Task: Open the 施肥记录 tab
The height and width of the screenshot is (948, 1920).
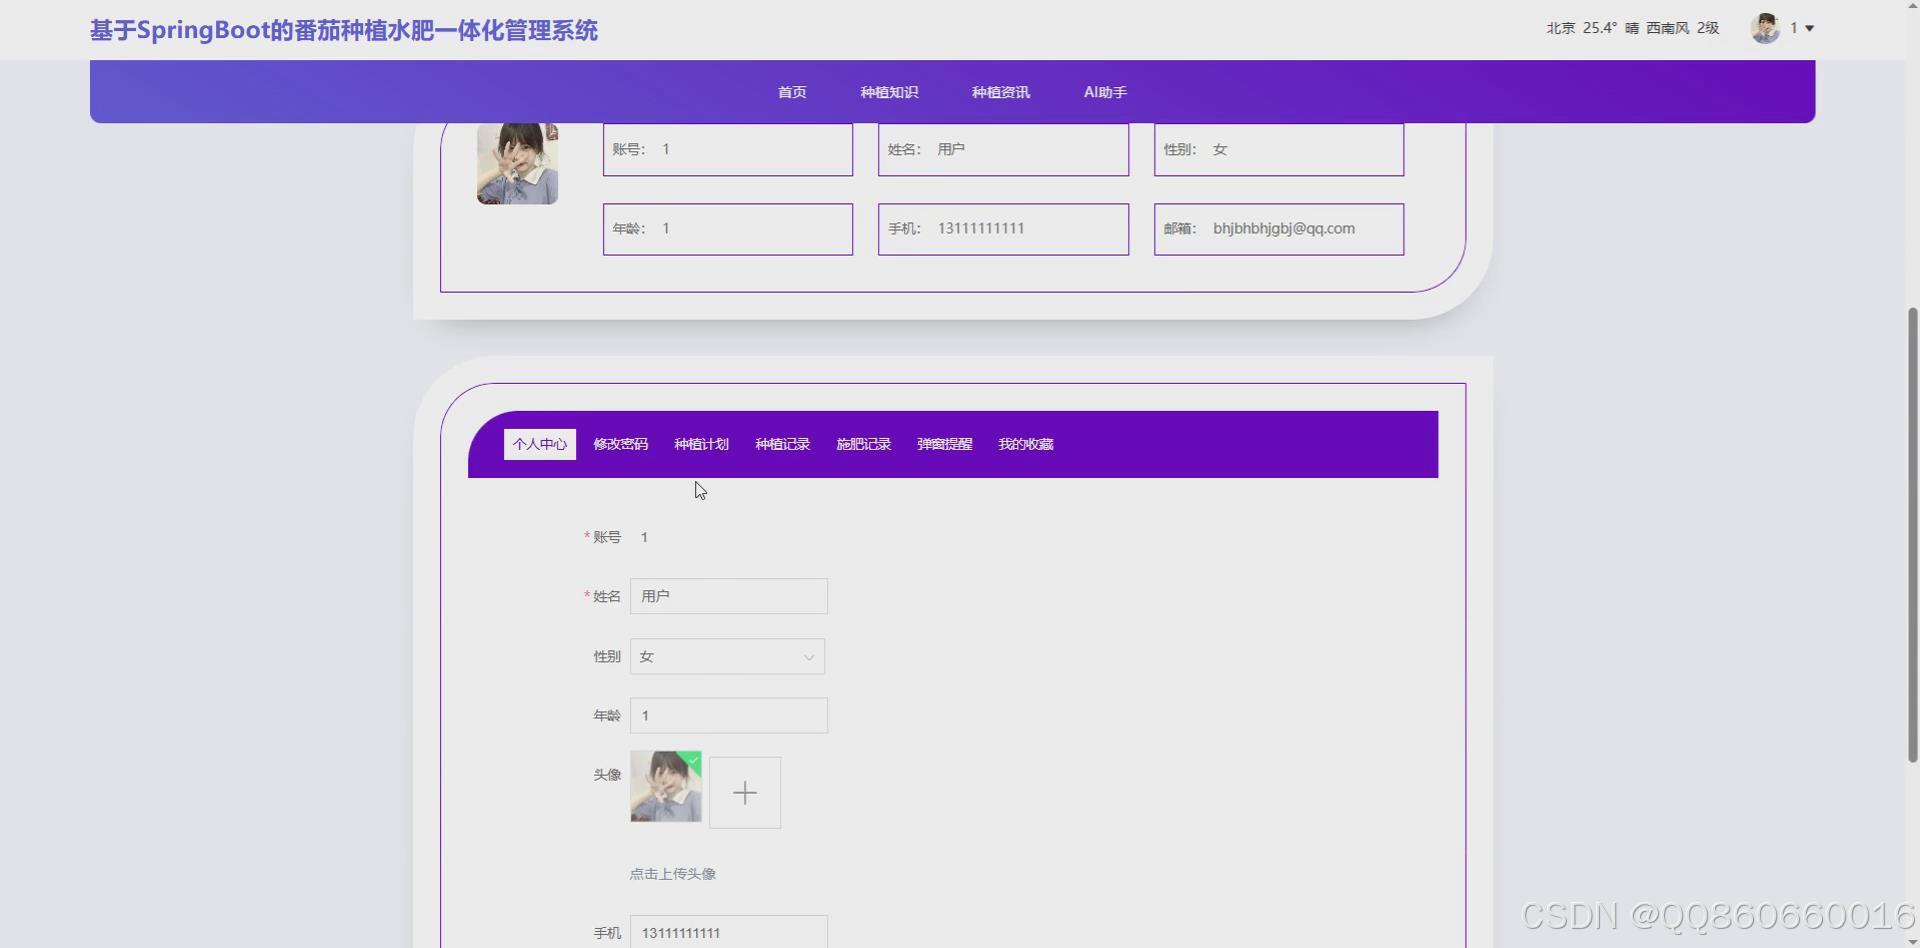Action: coord(864,444)
